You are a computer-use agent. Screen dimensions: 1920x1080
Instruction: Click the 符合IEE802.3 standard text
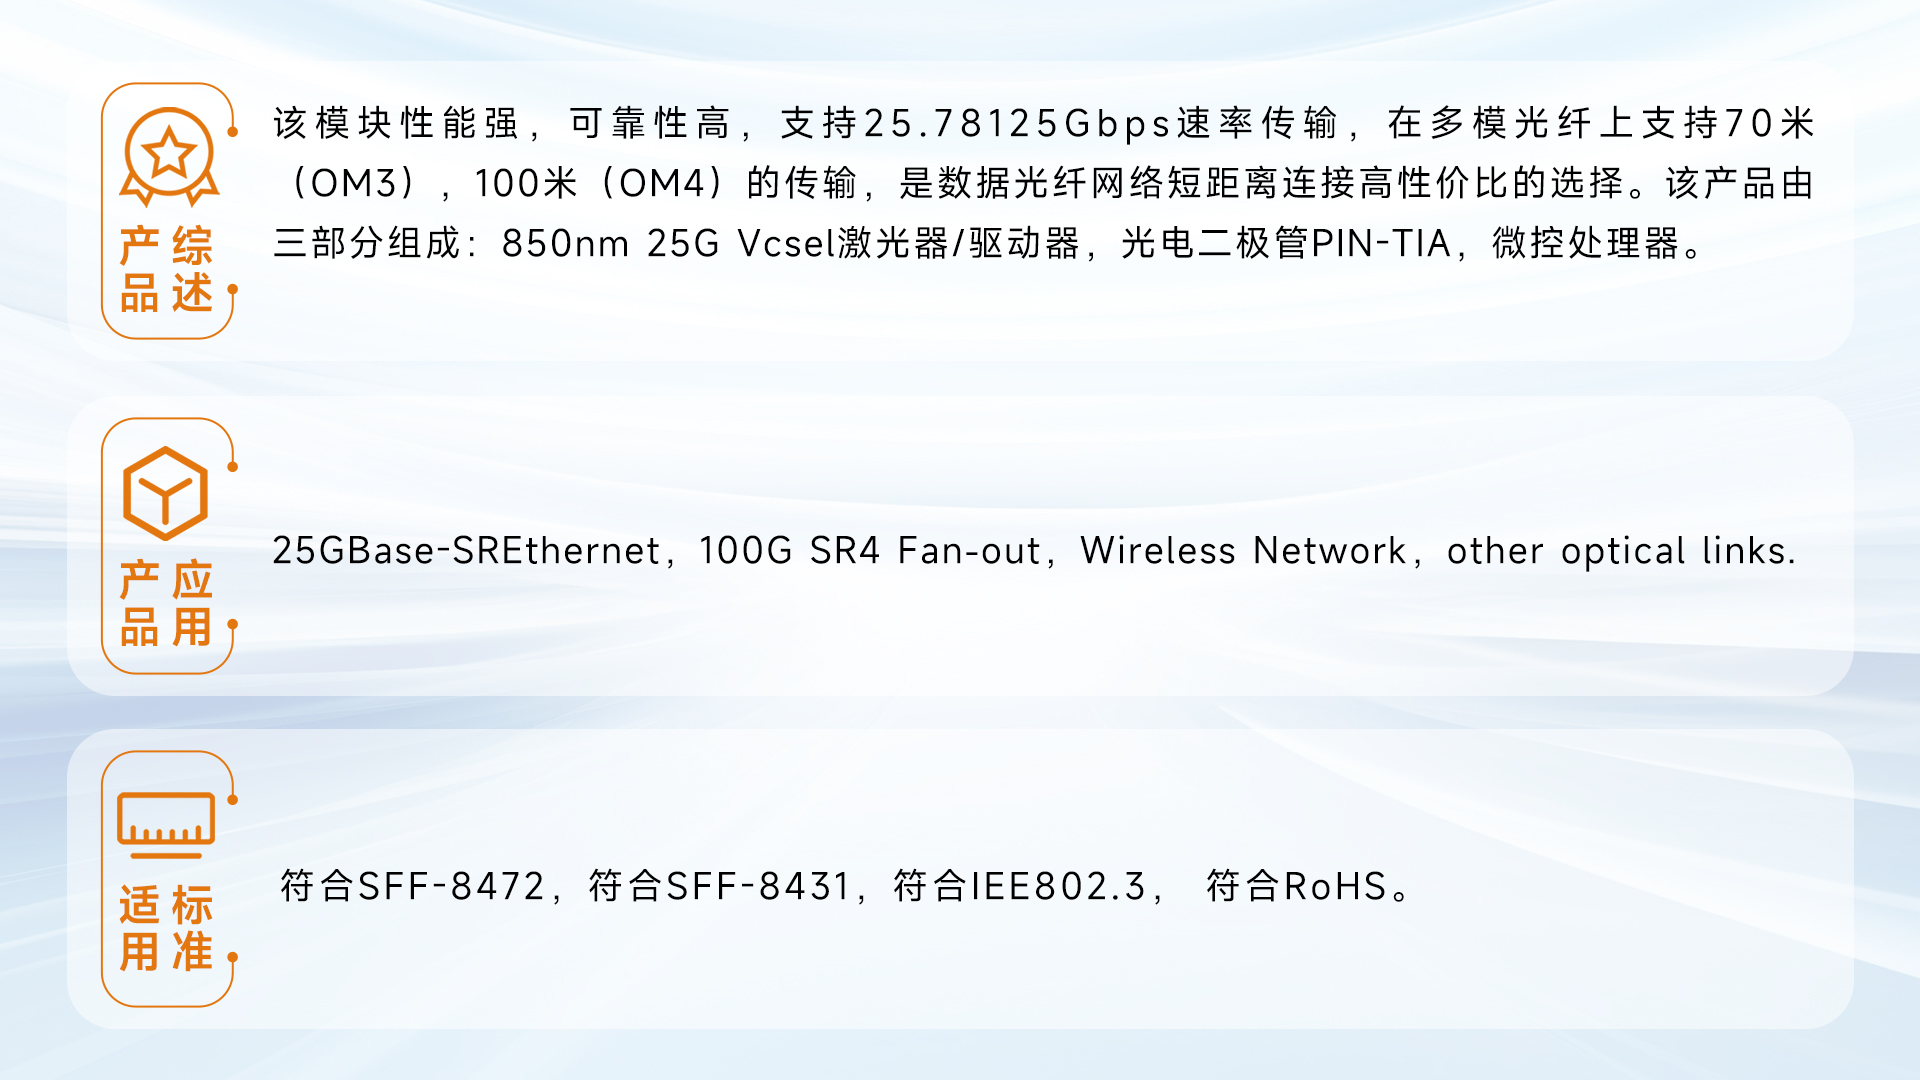click(x=1020, y=886)
